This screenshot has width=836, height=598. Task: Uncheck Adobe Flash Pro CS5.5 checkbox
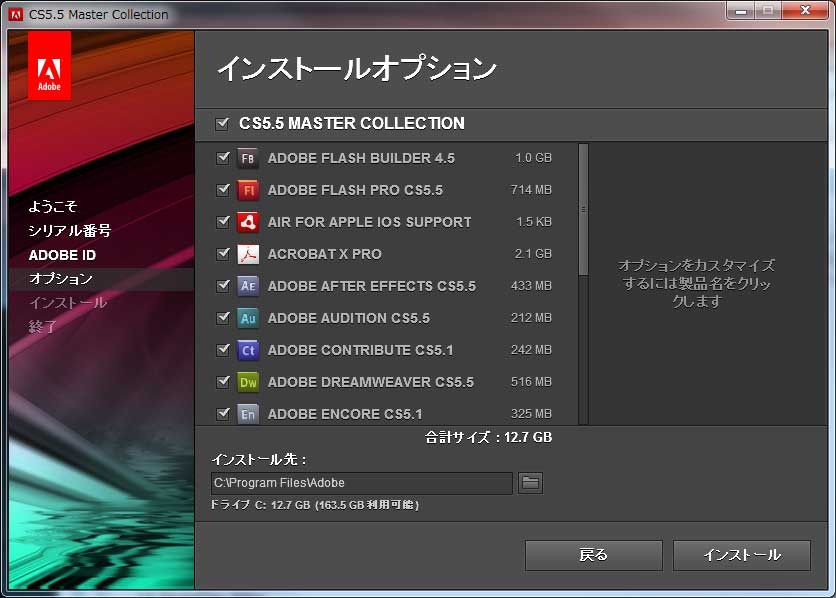pyautogui.click(x=223, y=190)
